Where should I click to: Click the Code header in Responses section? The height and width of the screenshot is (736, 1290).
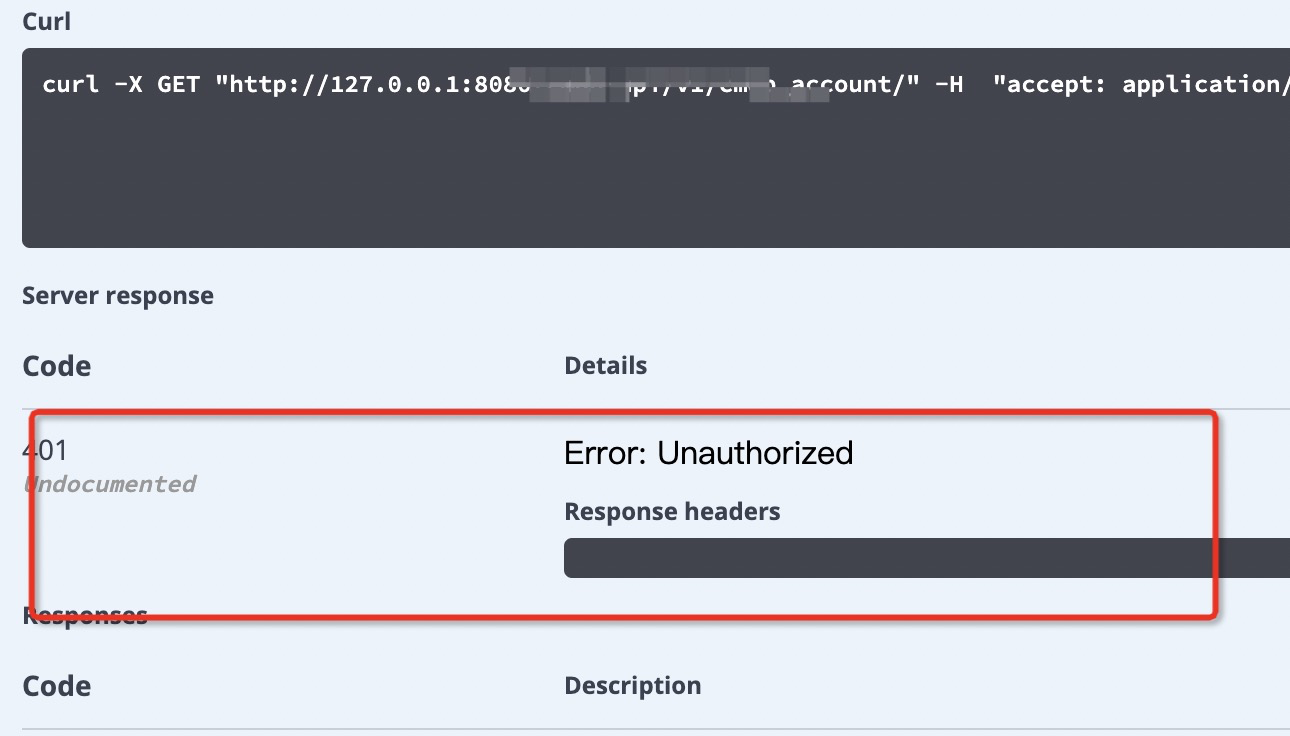[x=56, y=686]
